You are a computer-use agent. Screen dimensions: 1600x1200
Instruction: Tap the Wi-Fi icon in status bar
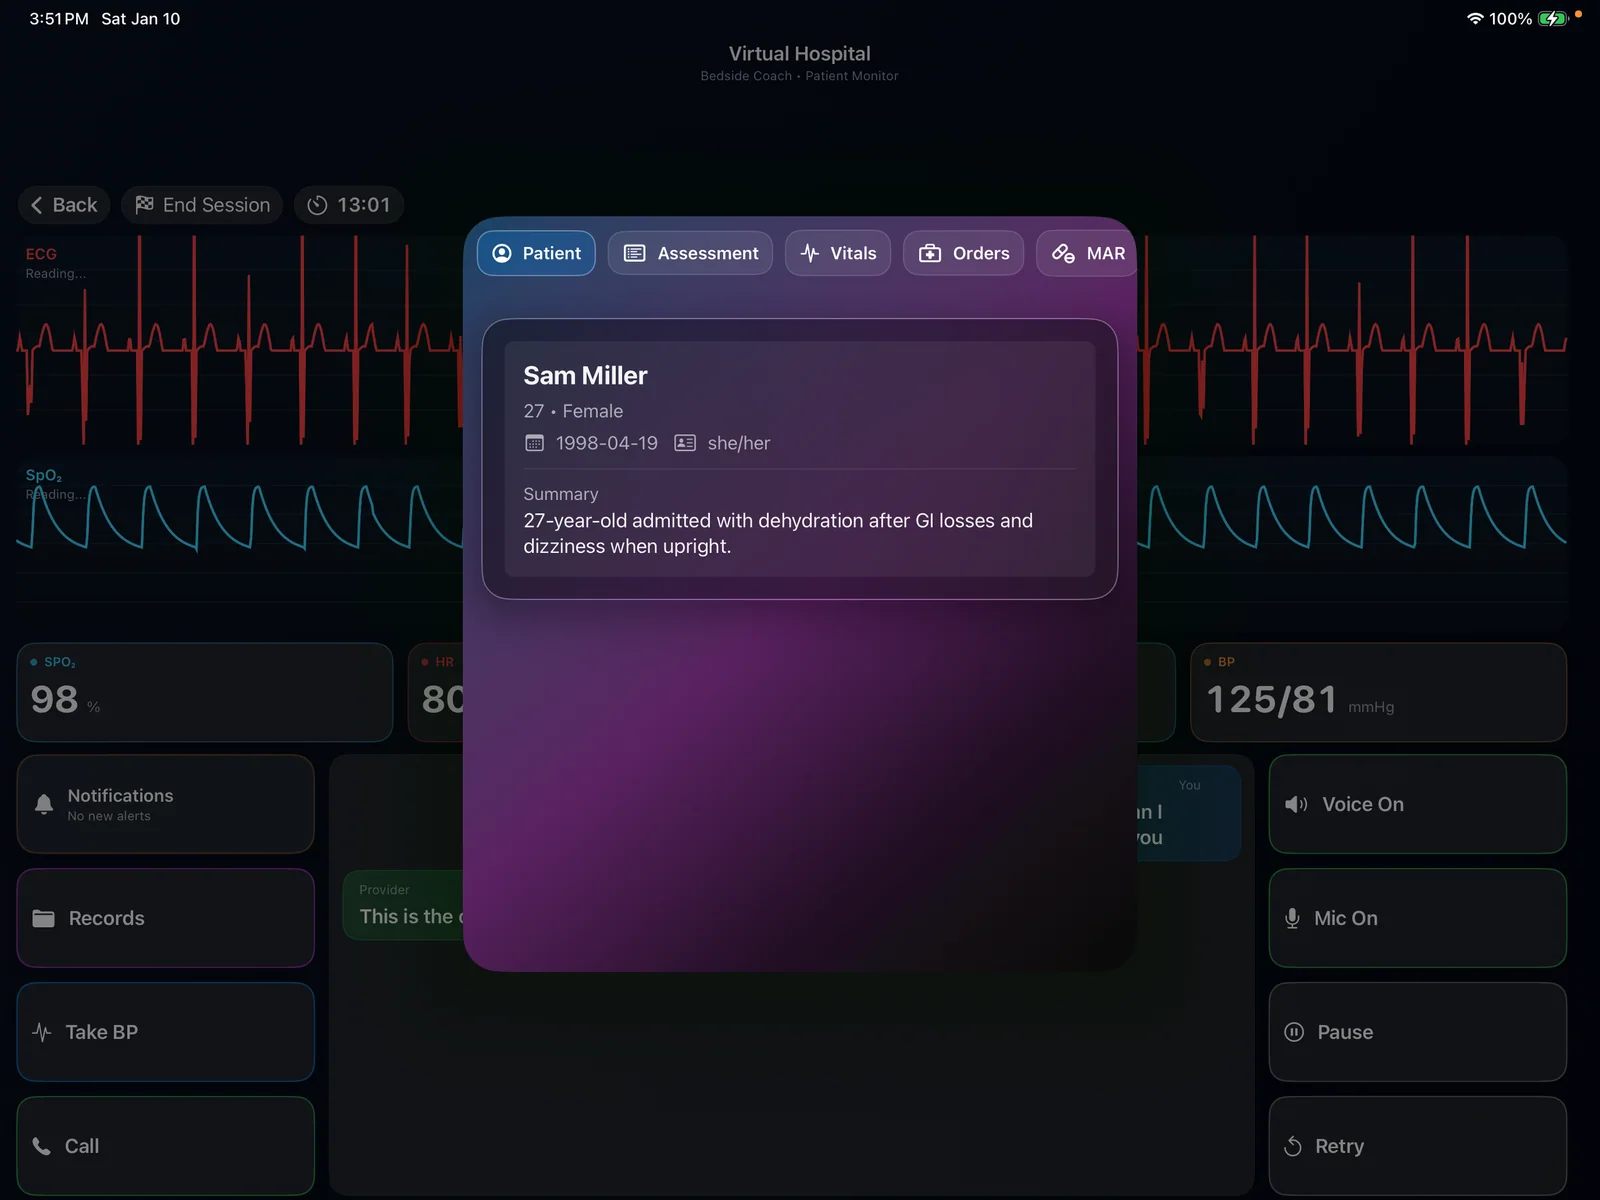(1475, 19)
